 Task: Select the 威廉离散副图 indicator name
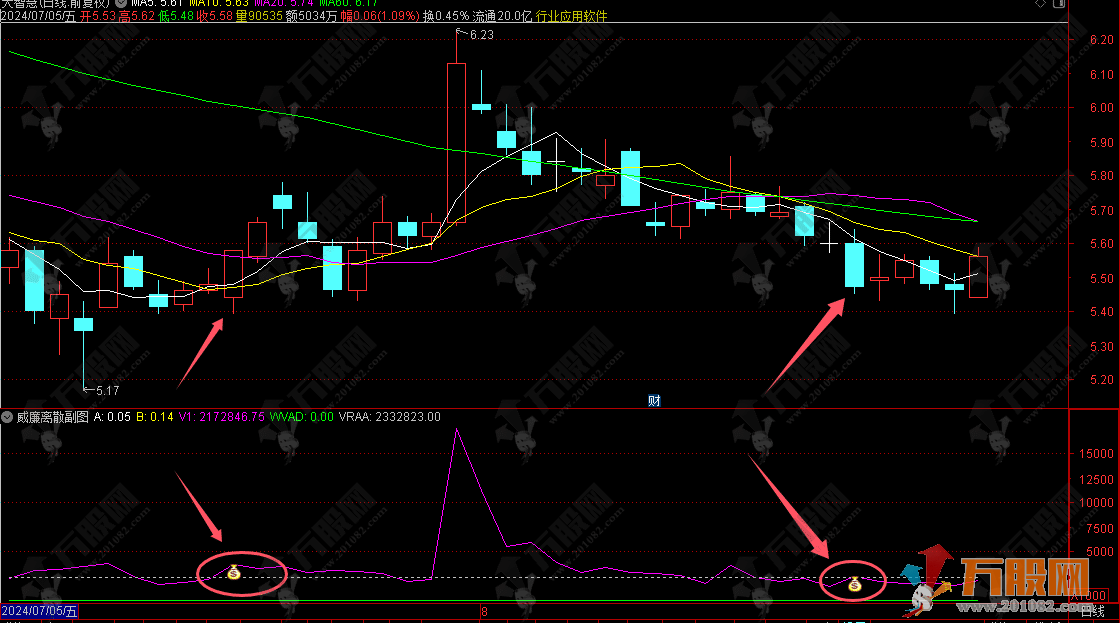[x=53, y=417]
